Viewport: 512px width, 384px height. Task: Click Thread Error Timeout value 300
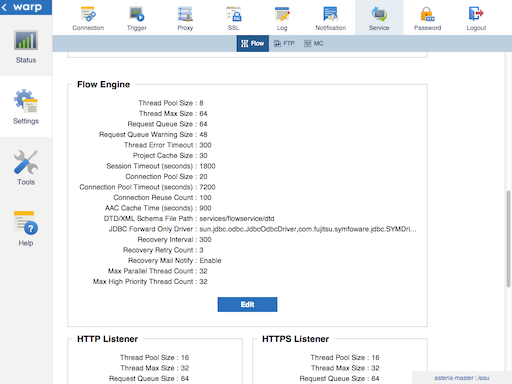click(x=205, y=145)
